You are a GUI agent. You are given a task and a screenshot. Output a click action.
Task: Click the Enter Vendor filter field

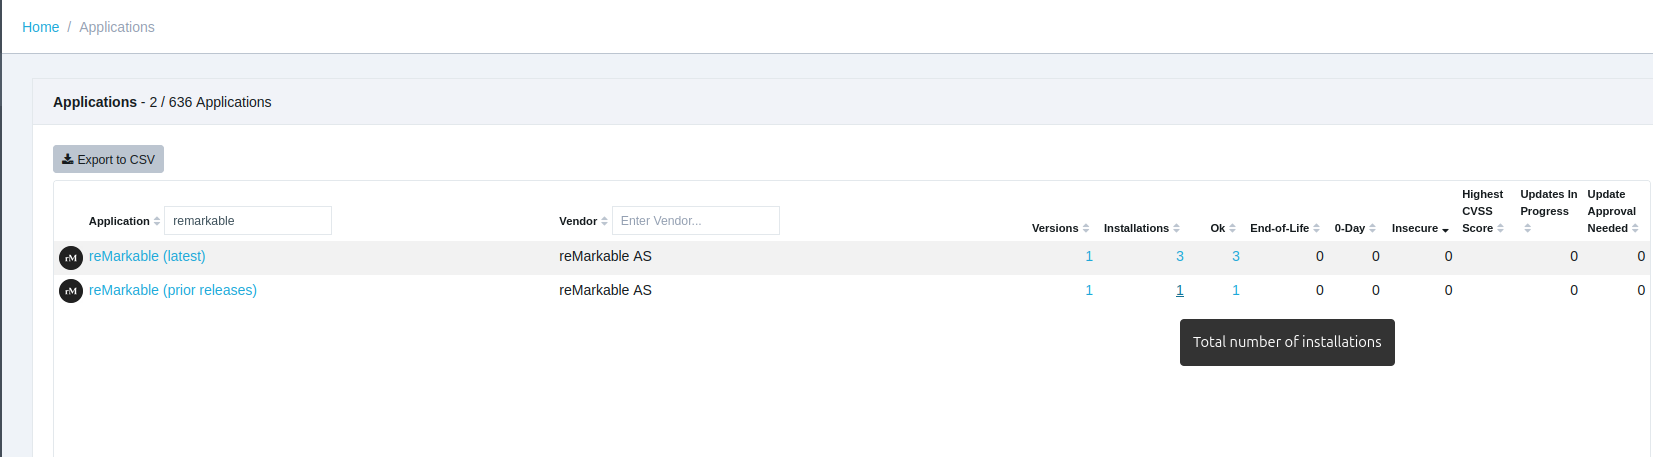click(x=695, y=221)
